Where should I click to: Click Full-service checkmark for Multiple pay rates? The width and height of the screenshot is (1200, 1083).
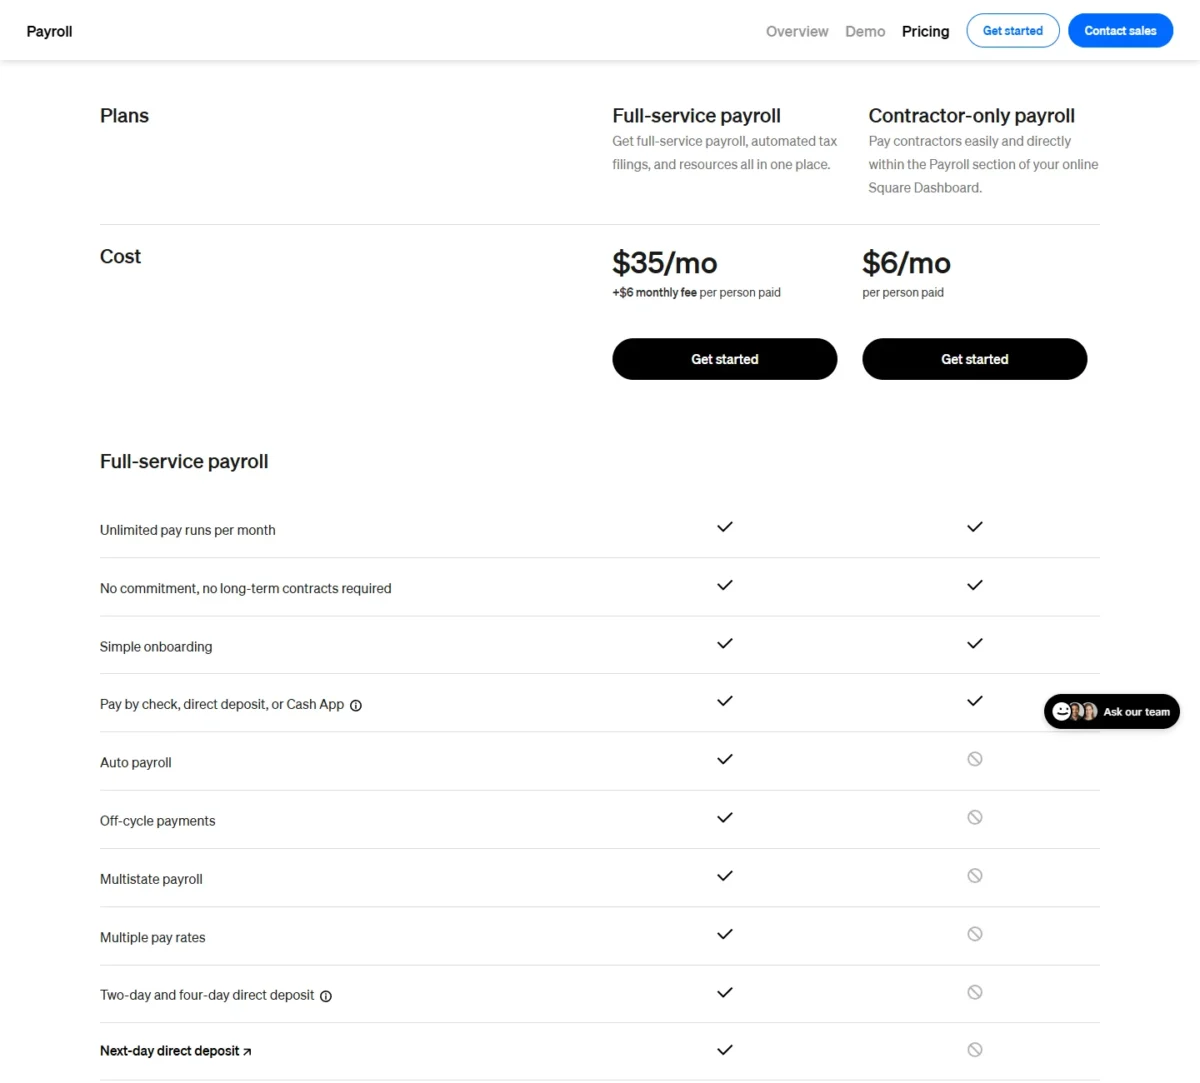pos(725,934)
